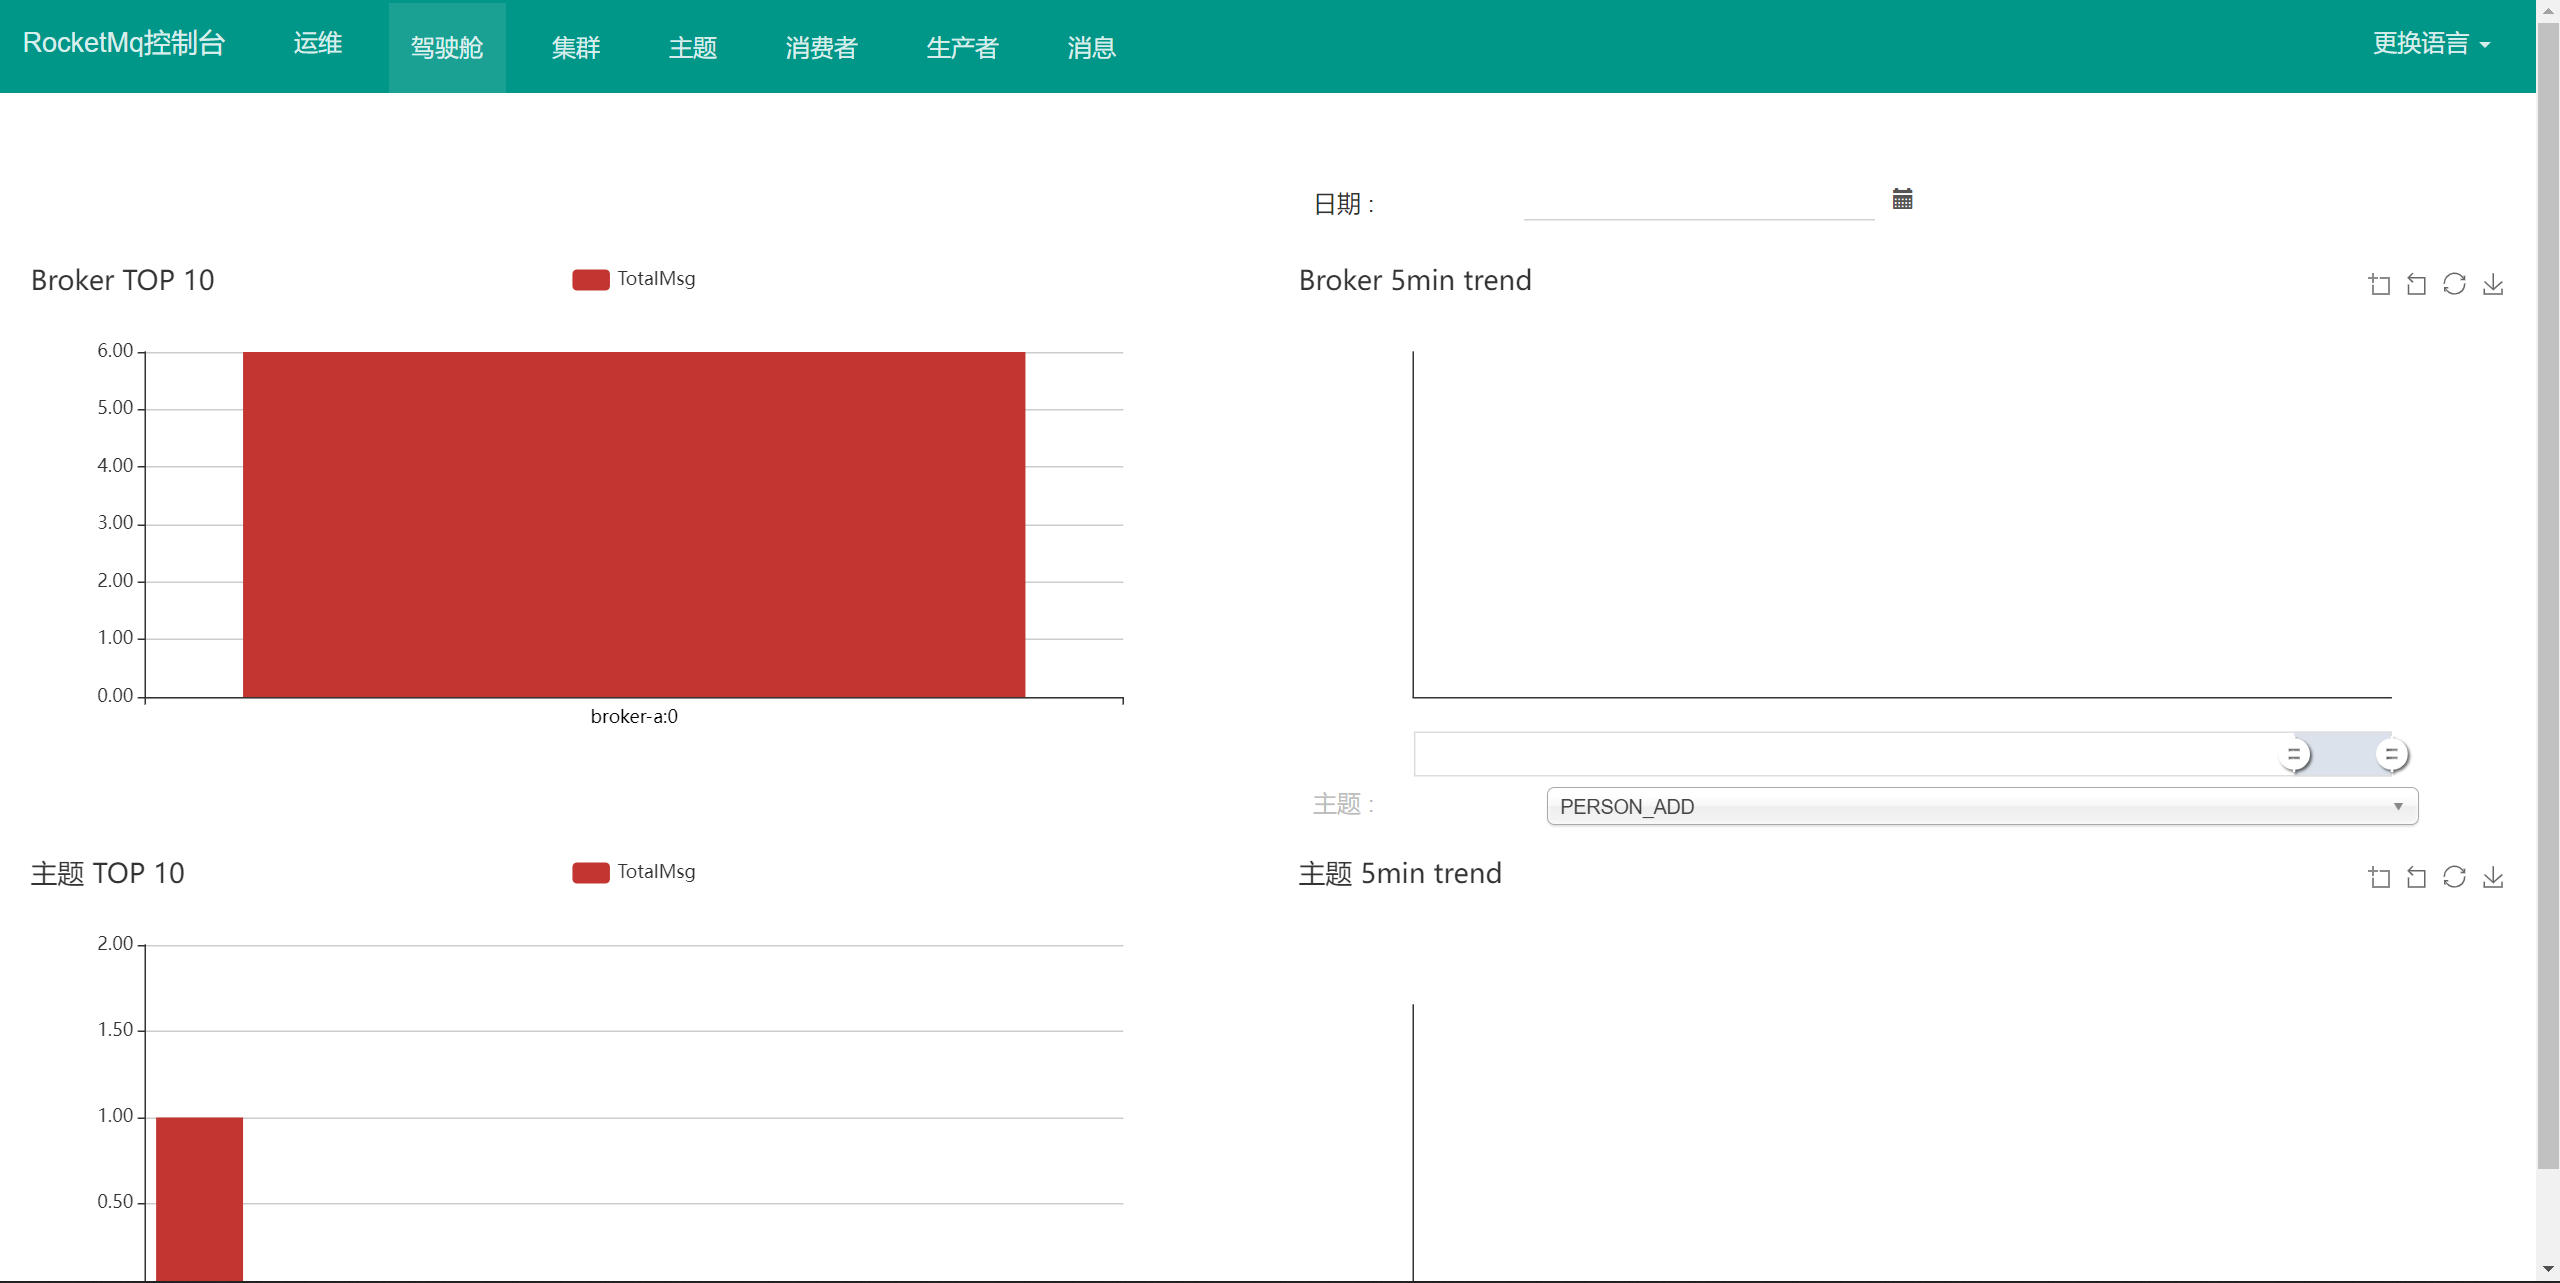Open the 消费者 menu item
Image resolution: width=2560 pixels, height=1283 pixels.
point(821,48)
